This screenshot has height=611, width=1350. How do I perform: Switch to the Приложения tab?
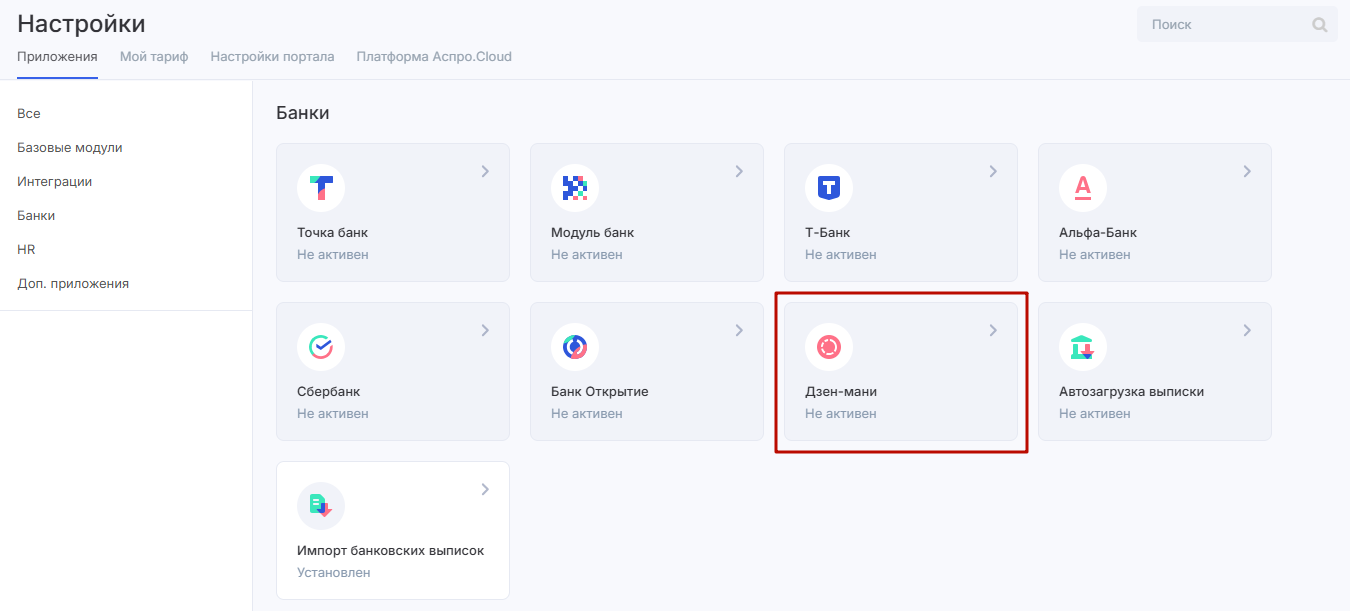[x=57, y=57]
